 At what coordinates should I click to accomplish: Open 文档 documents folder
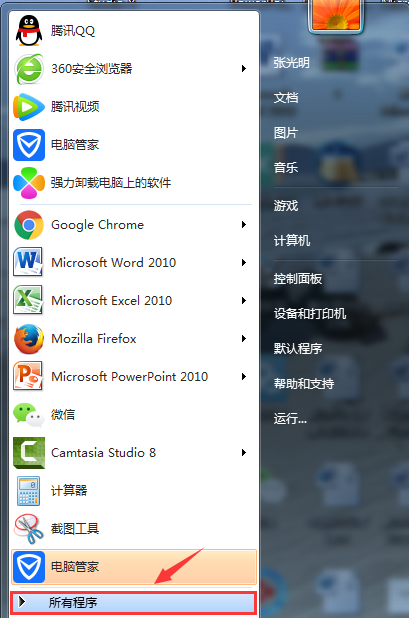pos(286,97)
